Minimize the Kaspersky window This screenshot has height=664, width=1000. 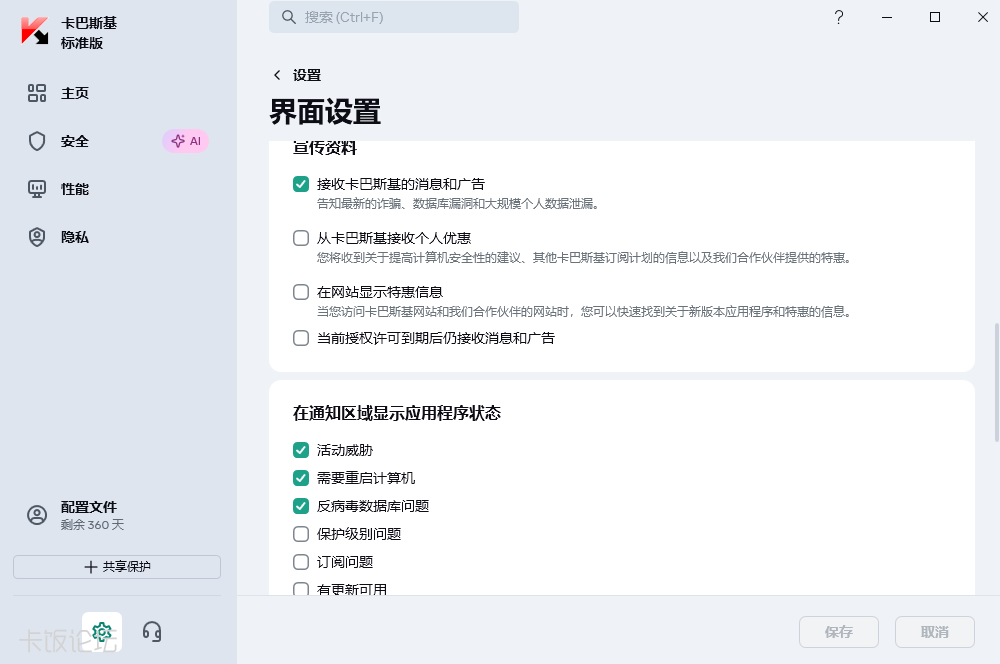tap(887, 17)
